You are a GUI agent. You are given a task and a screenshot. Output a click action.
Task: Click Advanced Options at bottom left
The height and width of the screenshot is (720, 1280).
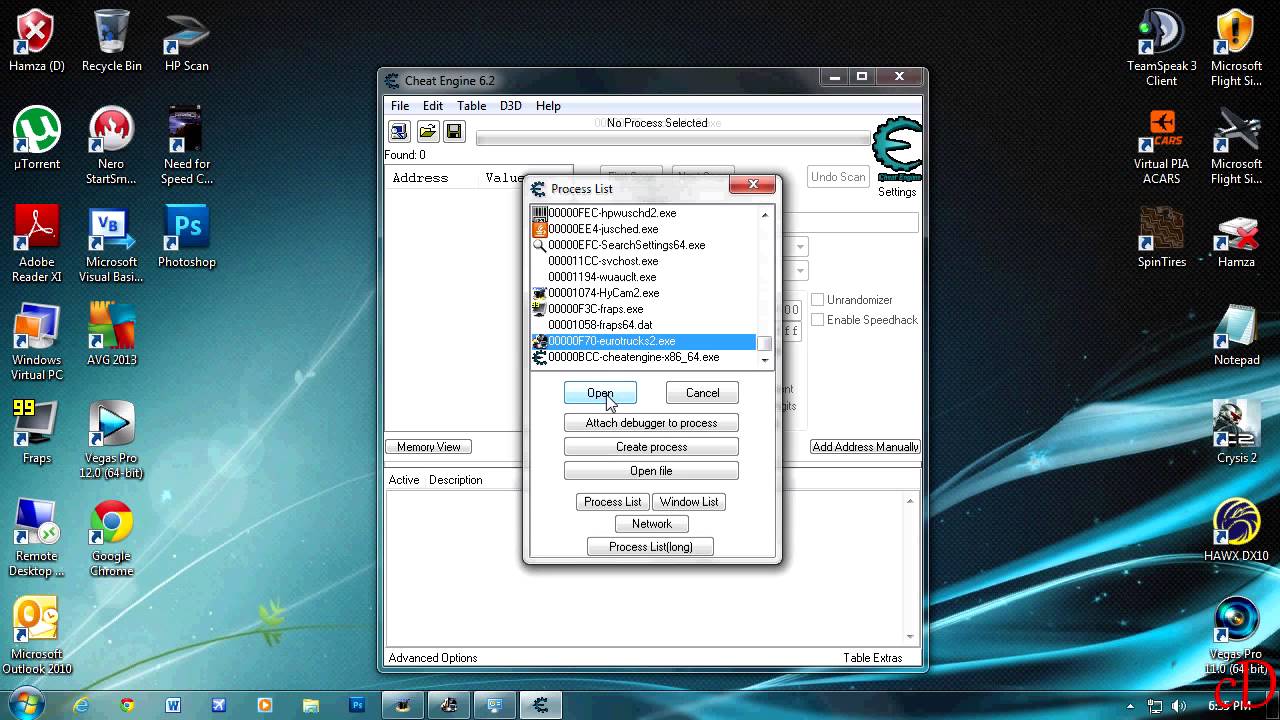[433, 658]
